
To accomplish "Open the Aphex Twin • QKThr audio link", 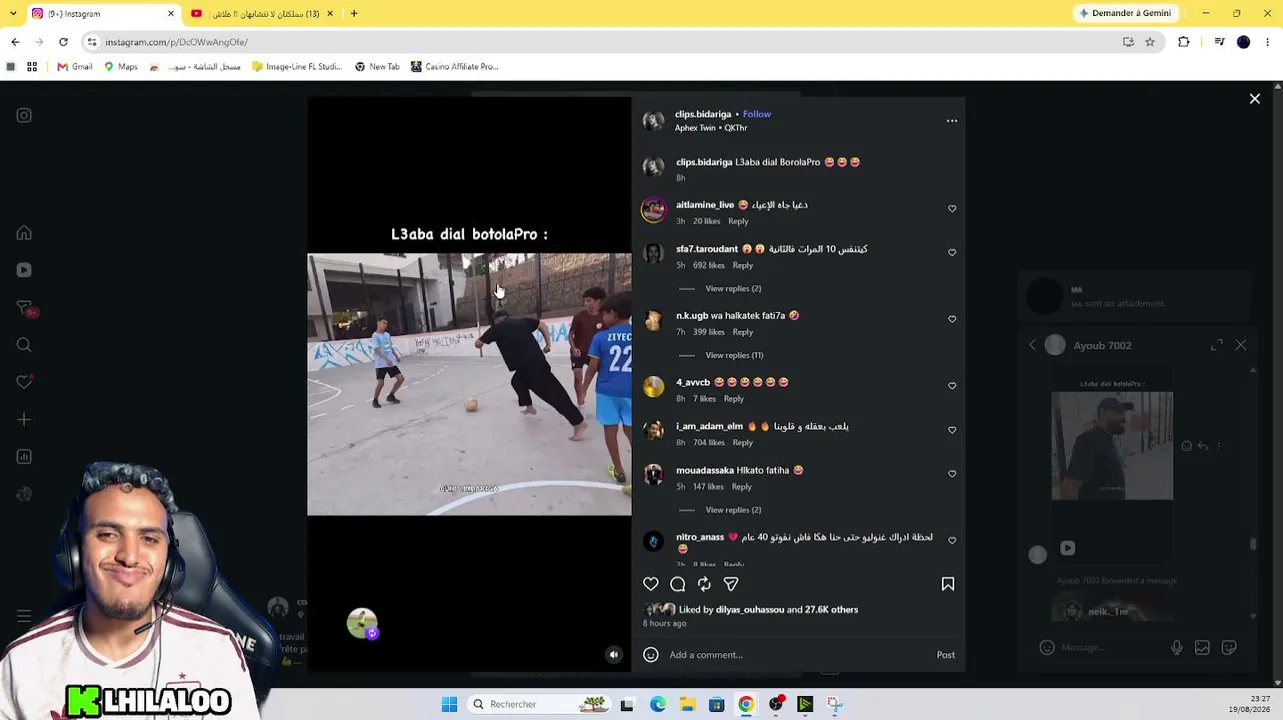I will click(x=711, y=128).
